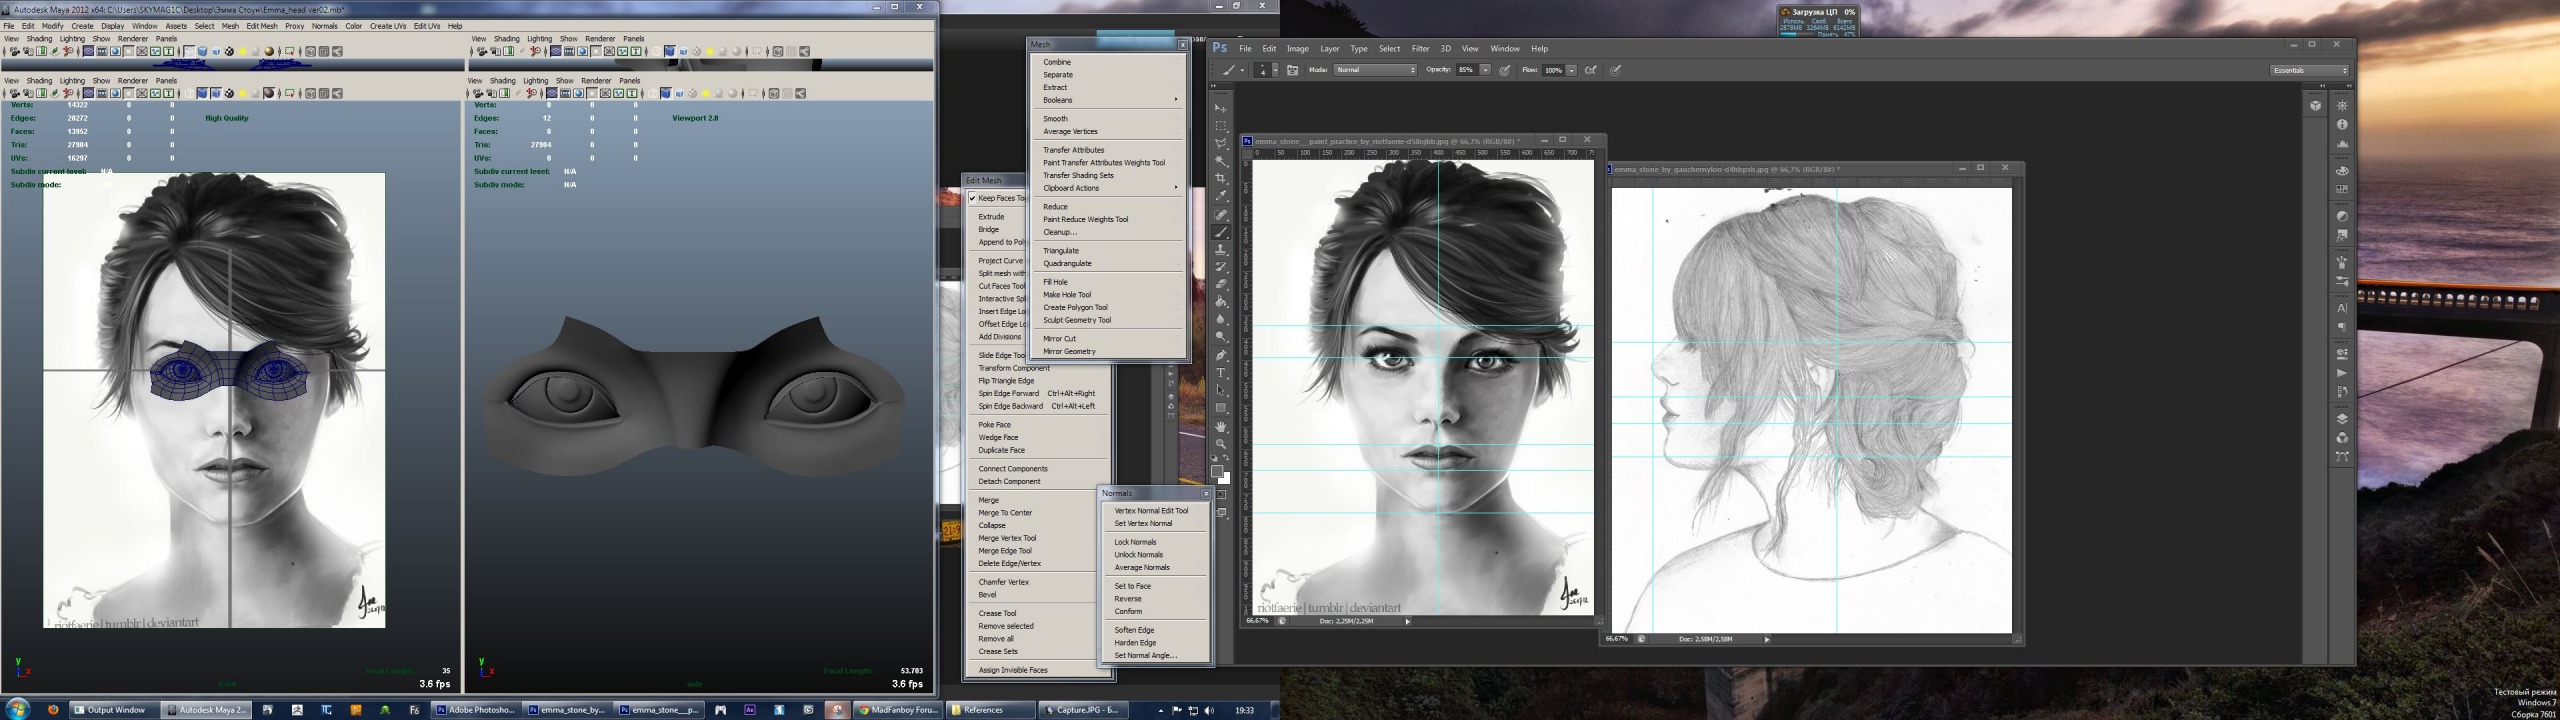Open the Filter menu in Photoshop
This screenshot has height=720, width=2560.
(1420, 48)
